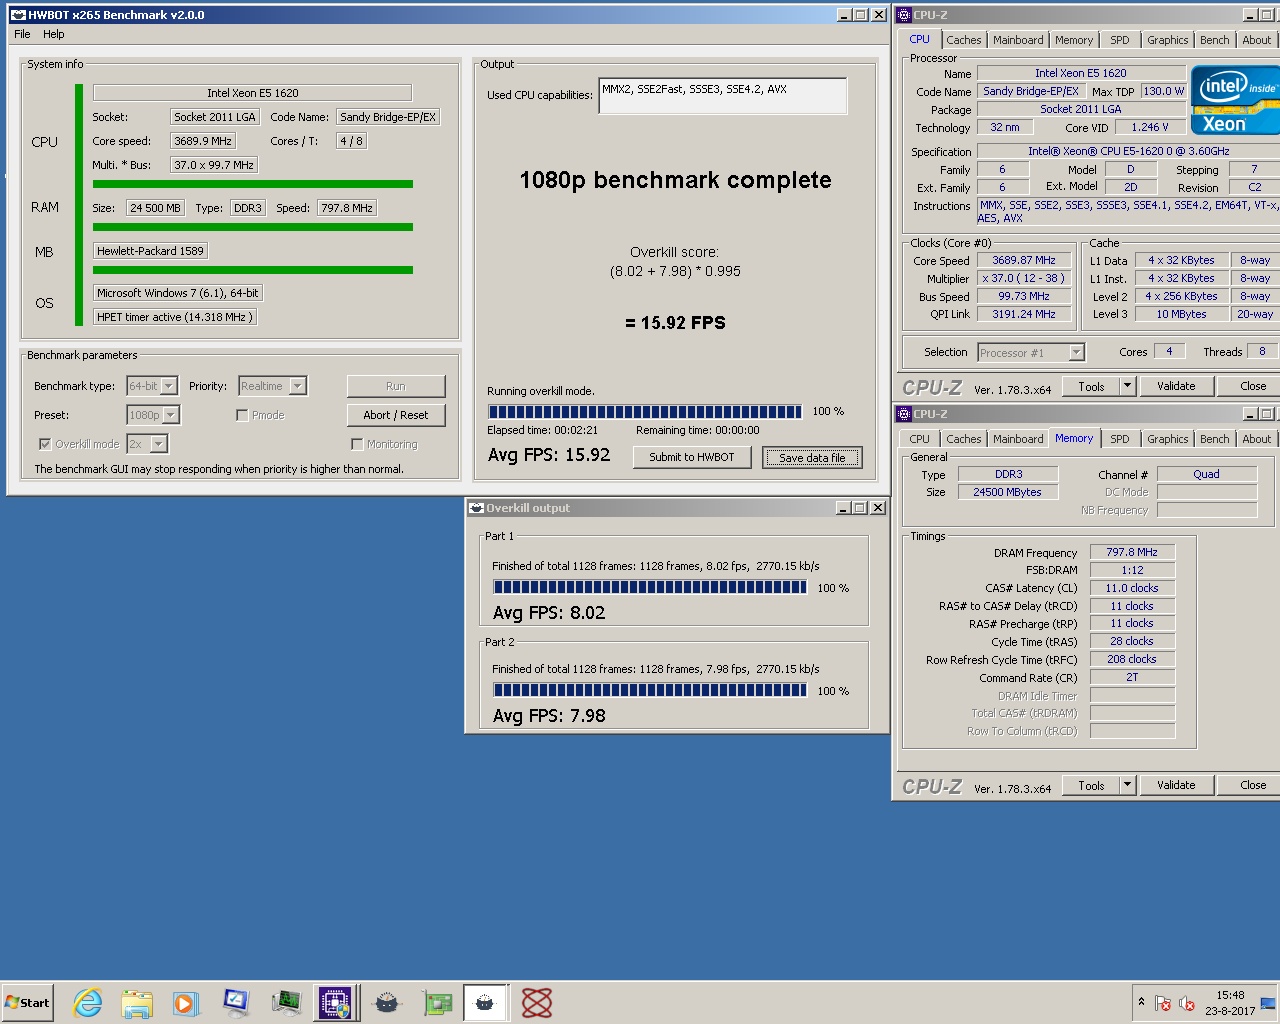Click the Intel Xeon E5 1620 name field in HWBOT
The height and width of the screenshot is (1024, 1280).
tap(253, 93)
